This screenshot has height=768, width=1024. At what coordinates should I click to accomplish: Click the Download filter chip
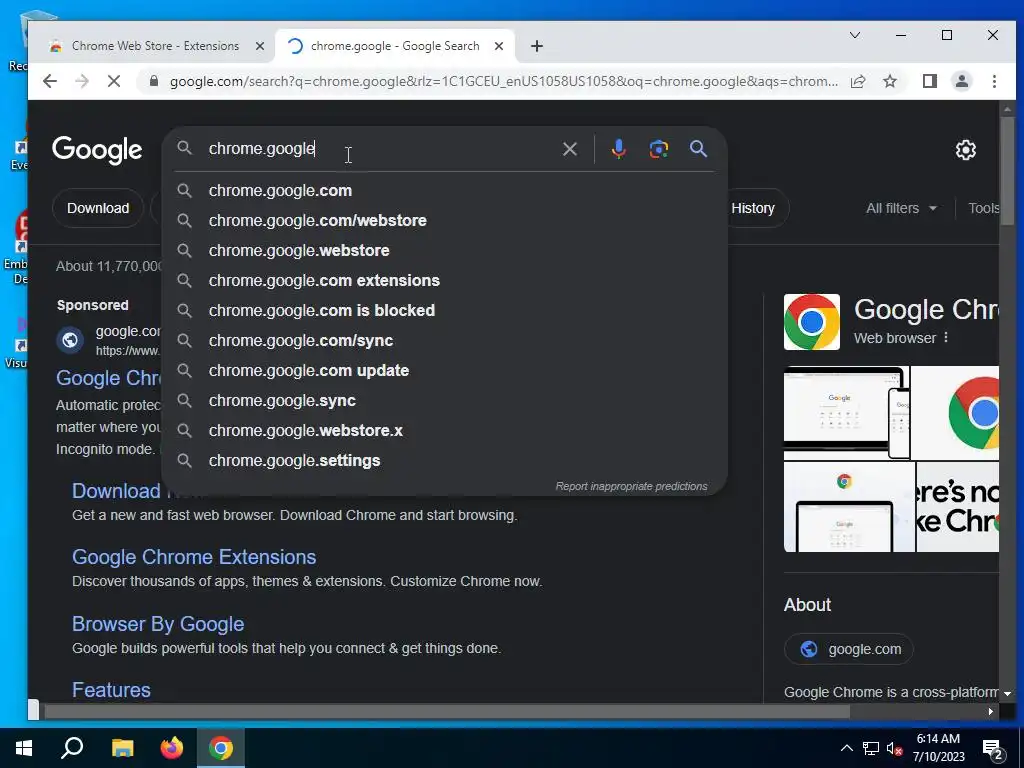point(98,208)
